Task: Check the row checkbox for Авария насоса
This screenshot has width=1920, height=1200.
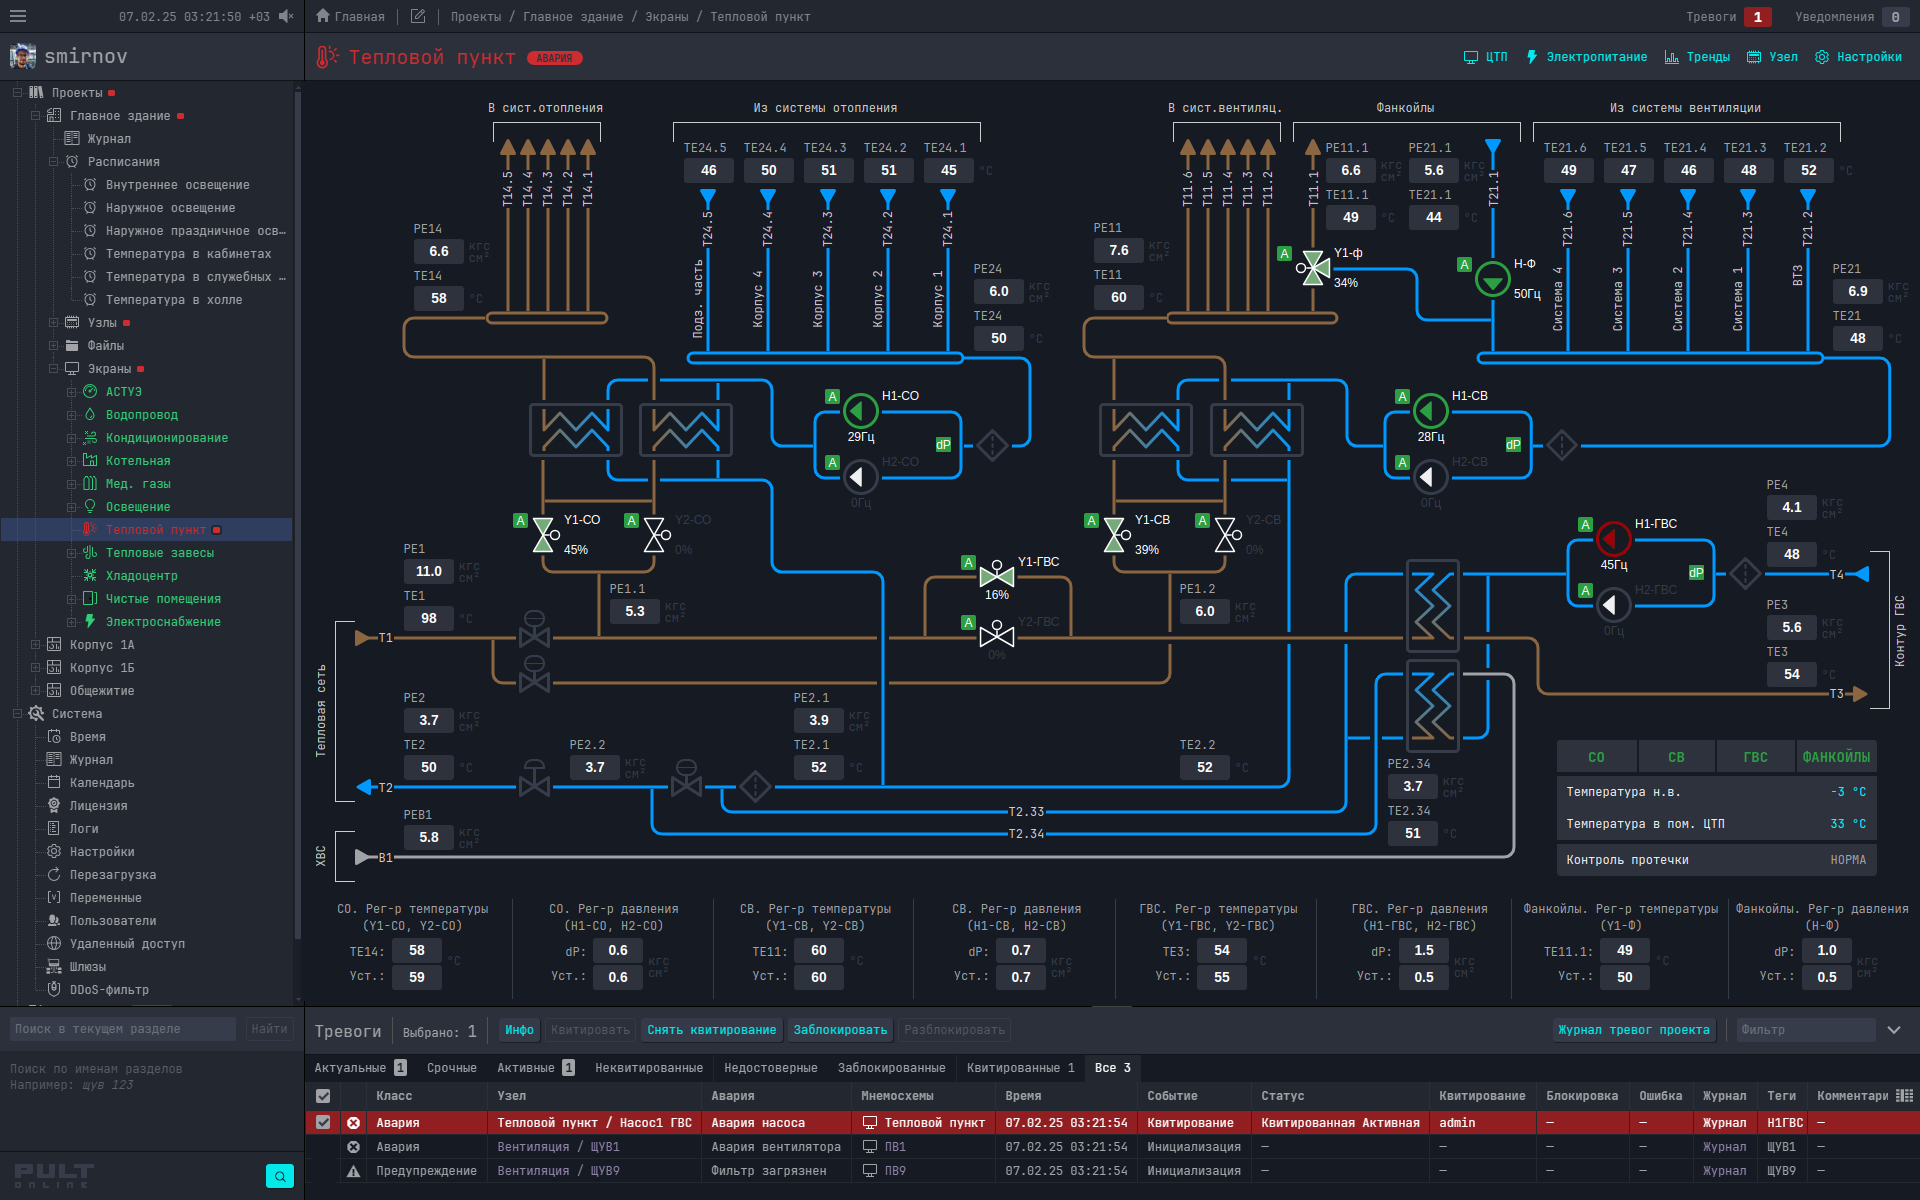Action: 323,1122
